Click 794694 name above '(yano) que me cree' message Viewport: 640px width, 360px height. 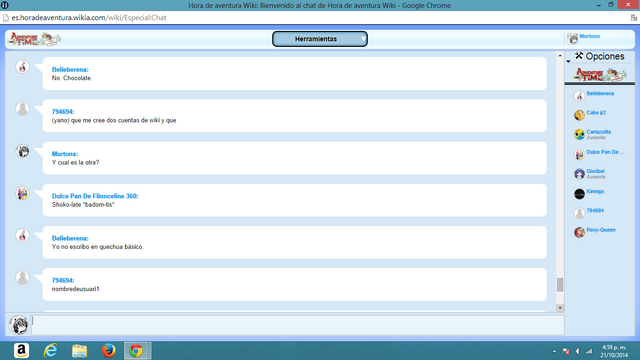pos(63,112)
